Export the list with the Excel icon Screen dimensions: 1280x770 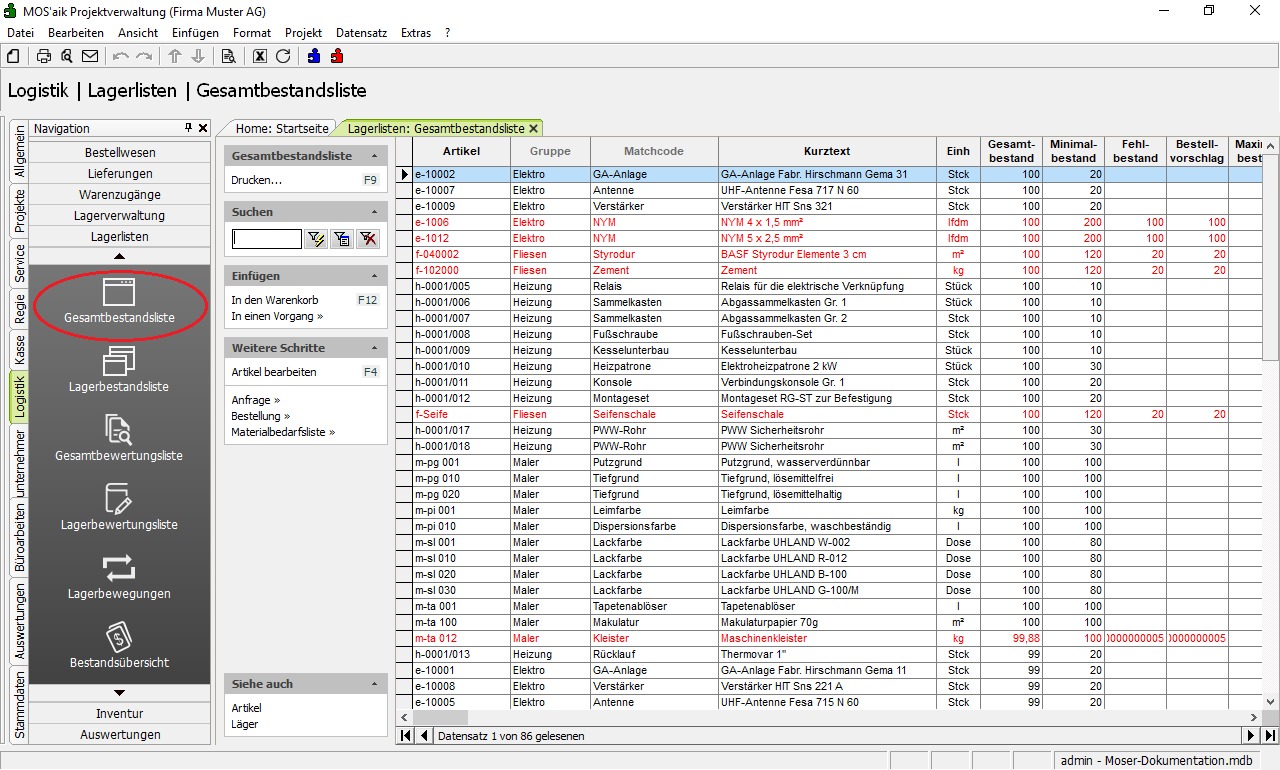click(260, 56)
